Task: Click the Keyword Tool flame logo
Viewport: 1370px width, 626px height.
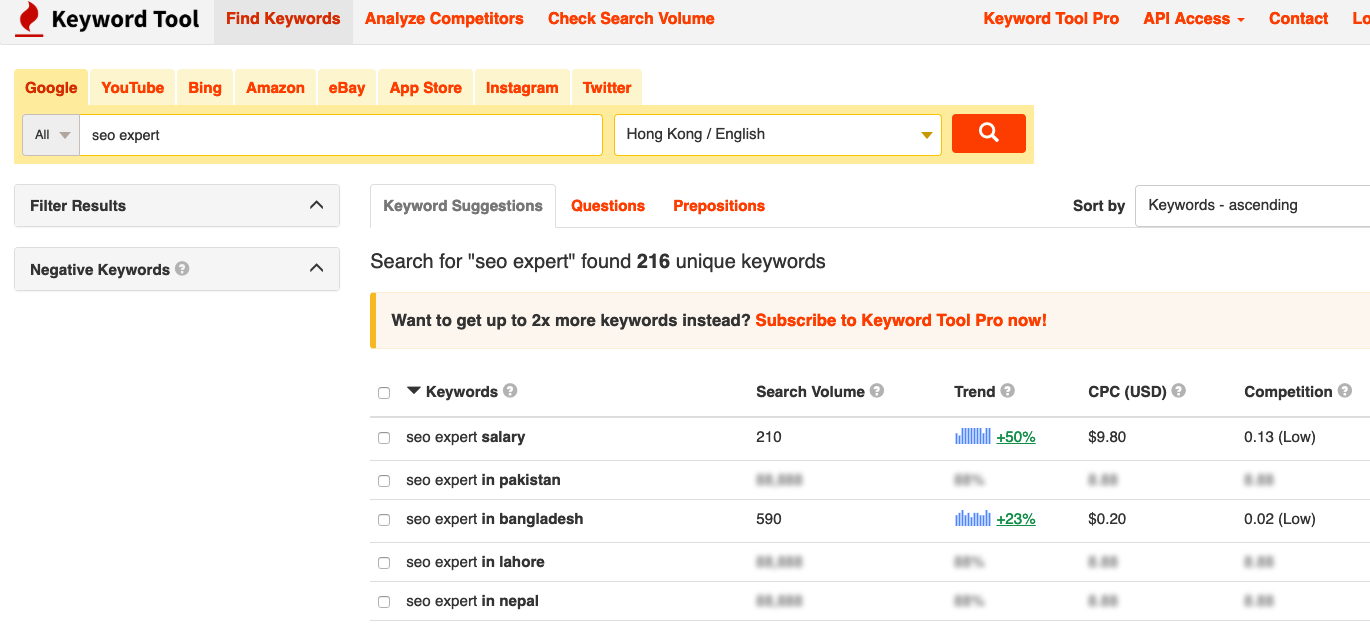Action: click(x=29, y=19)
